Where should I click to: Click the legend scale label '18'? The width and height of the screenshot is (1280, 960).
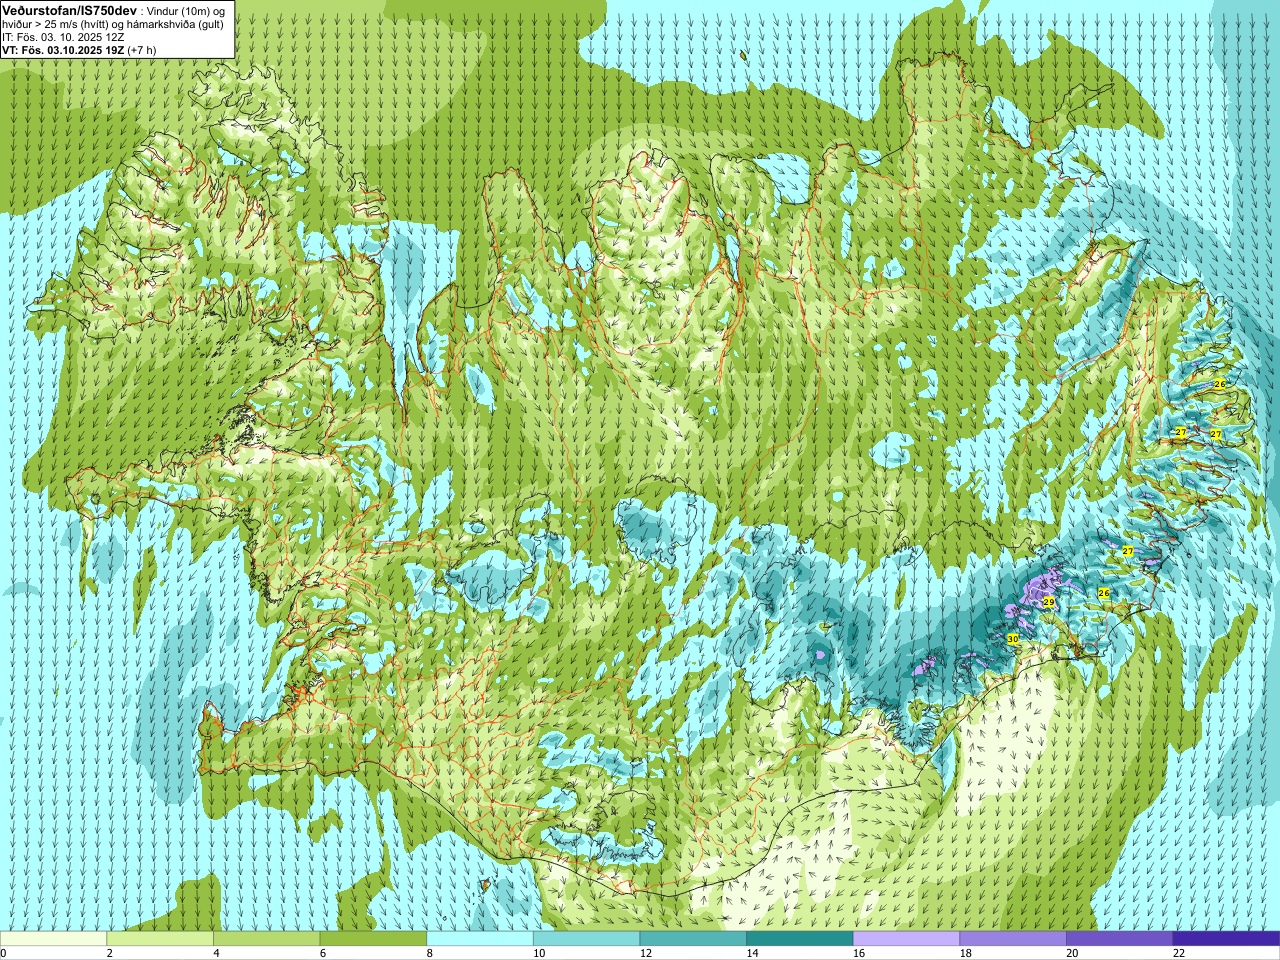pos(965,953)
